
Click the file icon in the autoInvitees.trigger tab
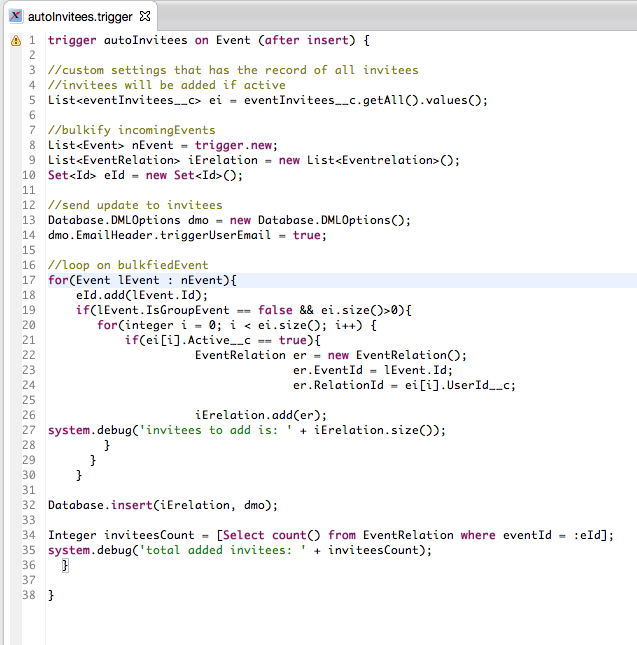click(x=16, y=16)
